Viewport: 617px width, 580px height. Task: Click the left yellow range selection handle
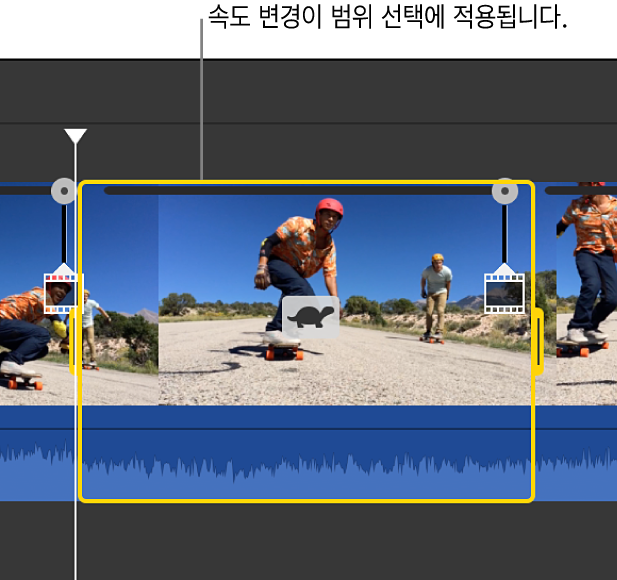(74, 341)
